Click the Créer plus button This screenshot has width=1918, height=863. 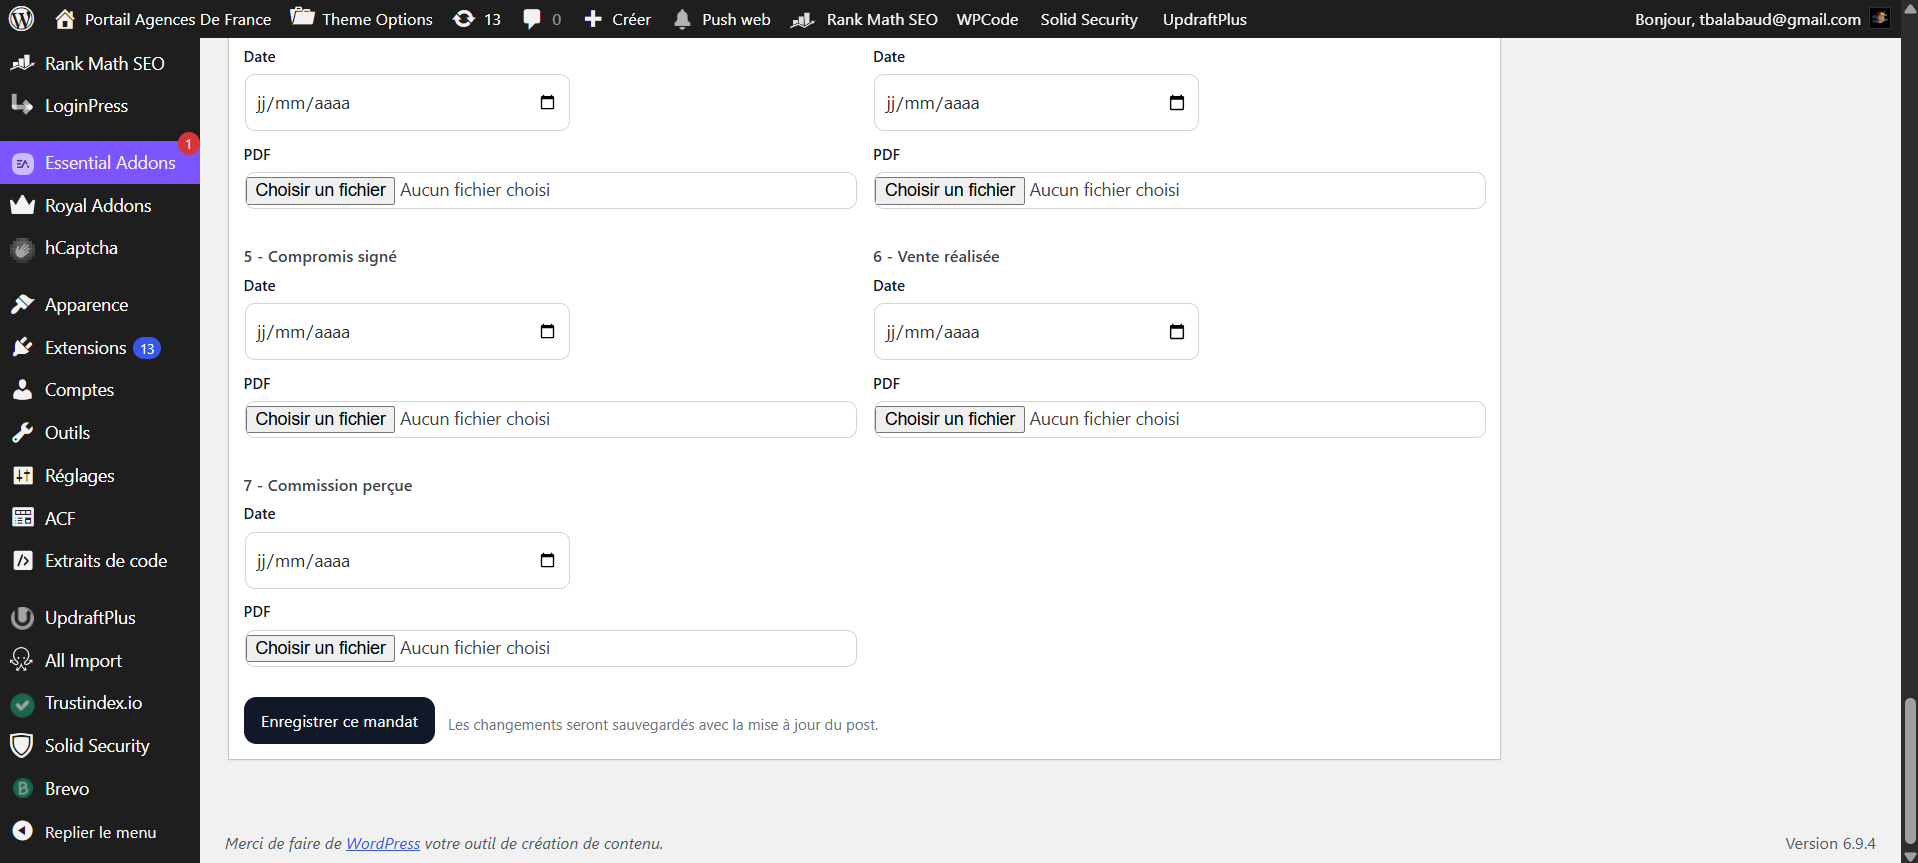pos(617,19)
